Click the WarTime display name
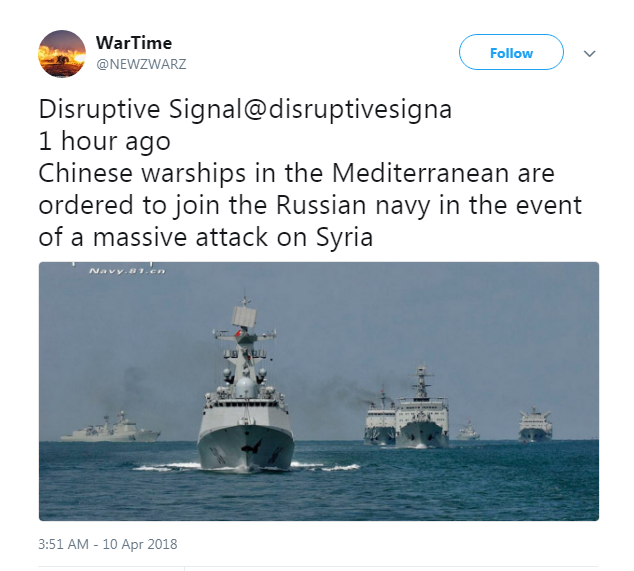Screen dimensions: 634x571 tap(133, 43)
